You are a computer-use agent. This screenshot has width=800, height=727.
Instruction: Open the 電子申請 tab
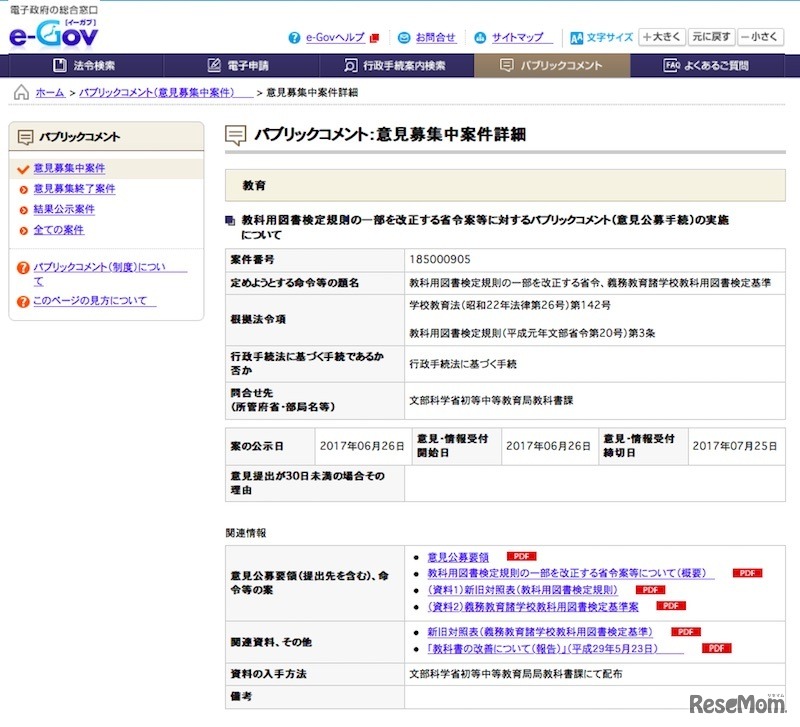coord(238,66)
